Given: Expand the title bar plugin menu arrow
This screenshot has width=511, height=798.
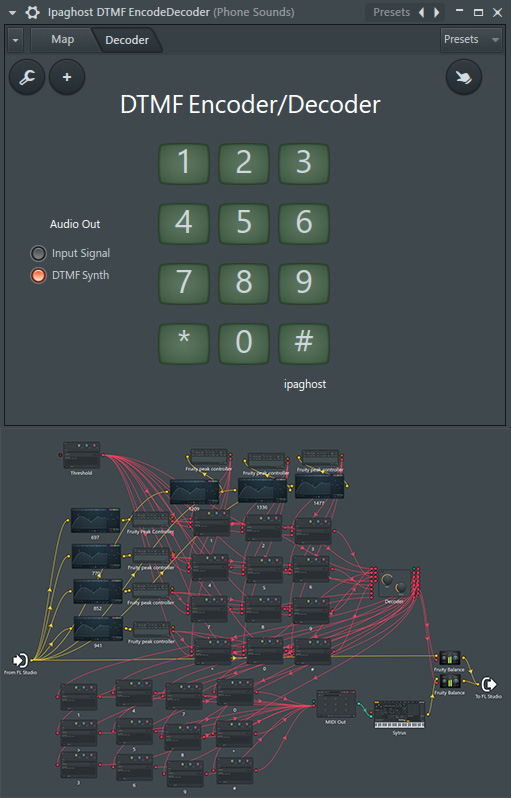Looking at the screenshot, I should pyautogui.click(x=13, y=12).
